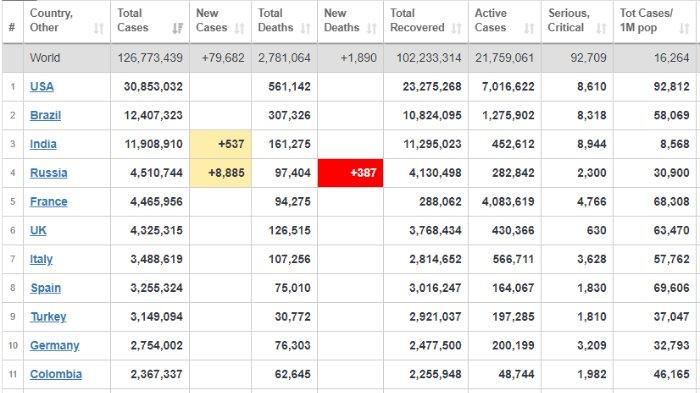The height and width of the screenshot is (393, 700).
Task: Open the USA country link
Action: pyautogui.click(x=42, y=87)
